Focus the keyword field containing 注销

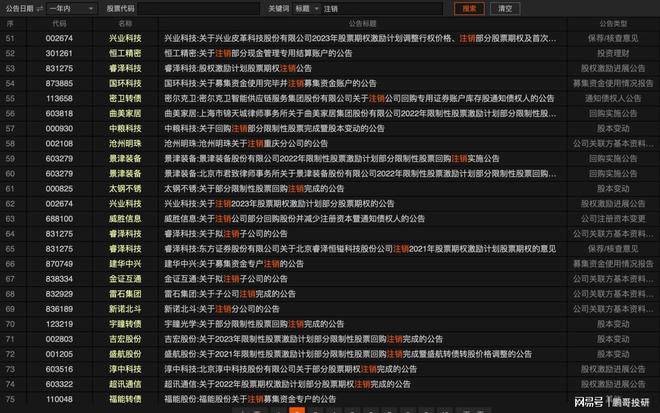click(381, 8)
